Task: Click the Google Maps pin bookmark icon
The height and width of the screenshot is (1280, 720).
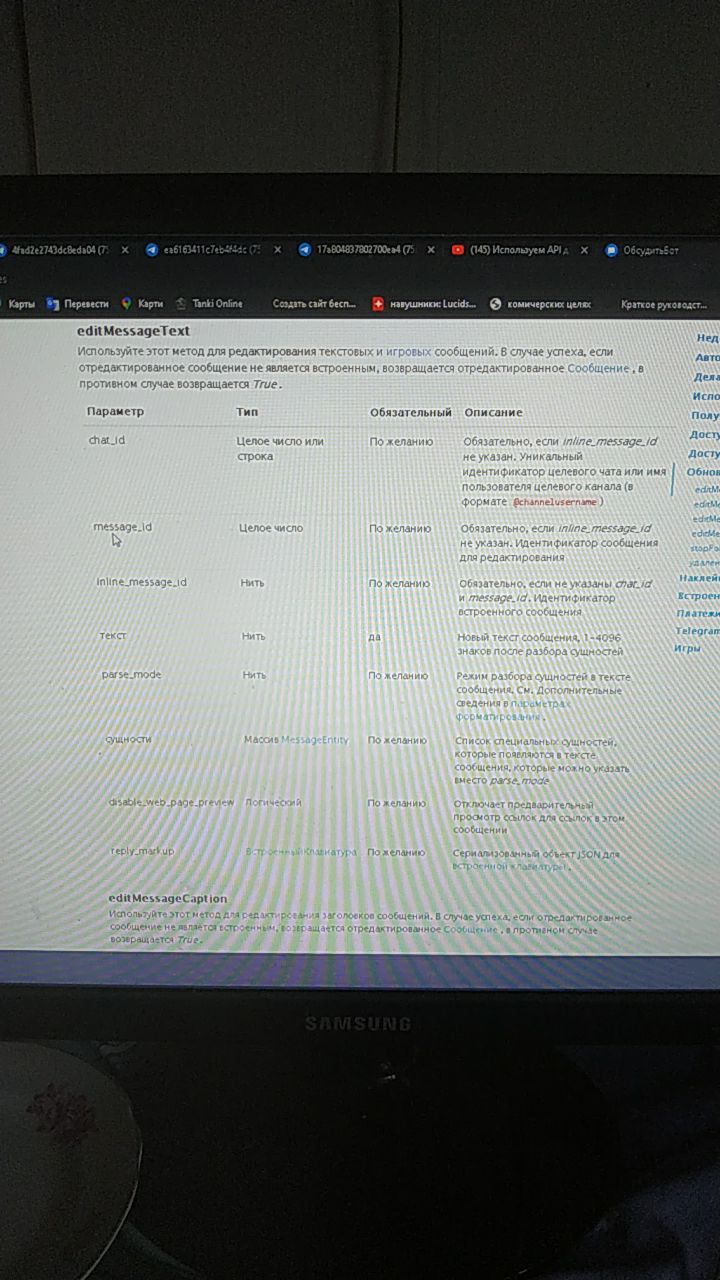Action: pyautogui.click(x=127, y=303)
